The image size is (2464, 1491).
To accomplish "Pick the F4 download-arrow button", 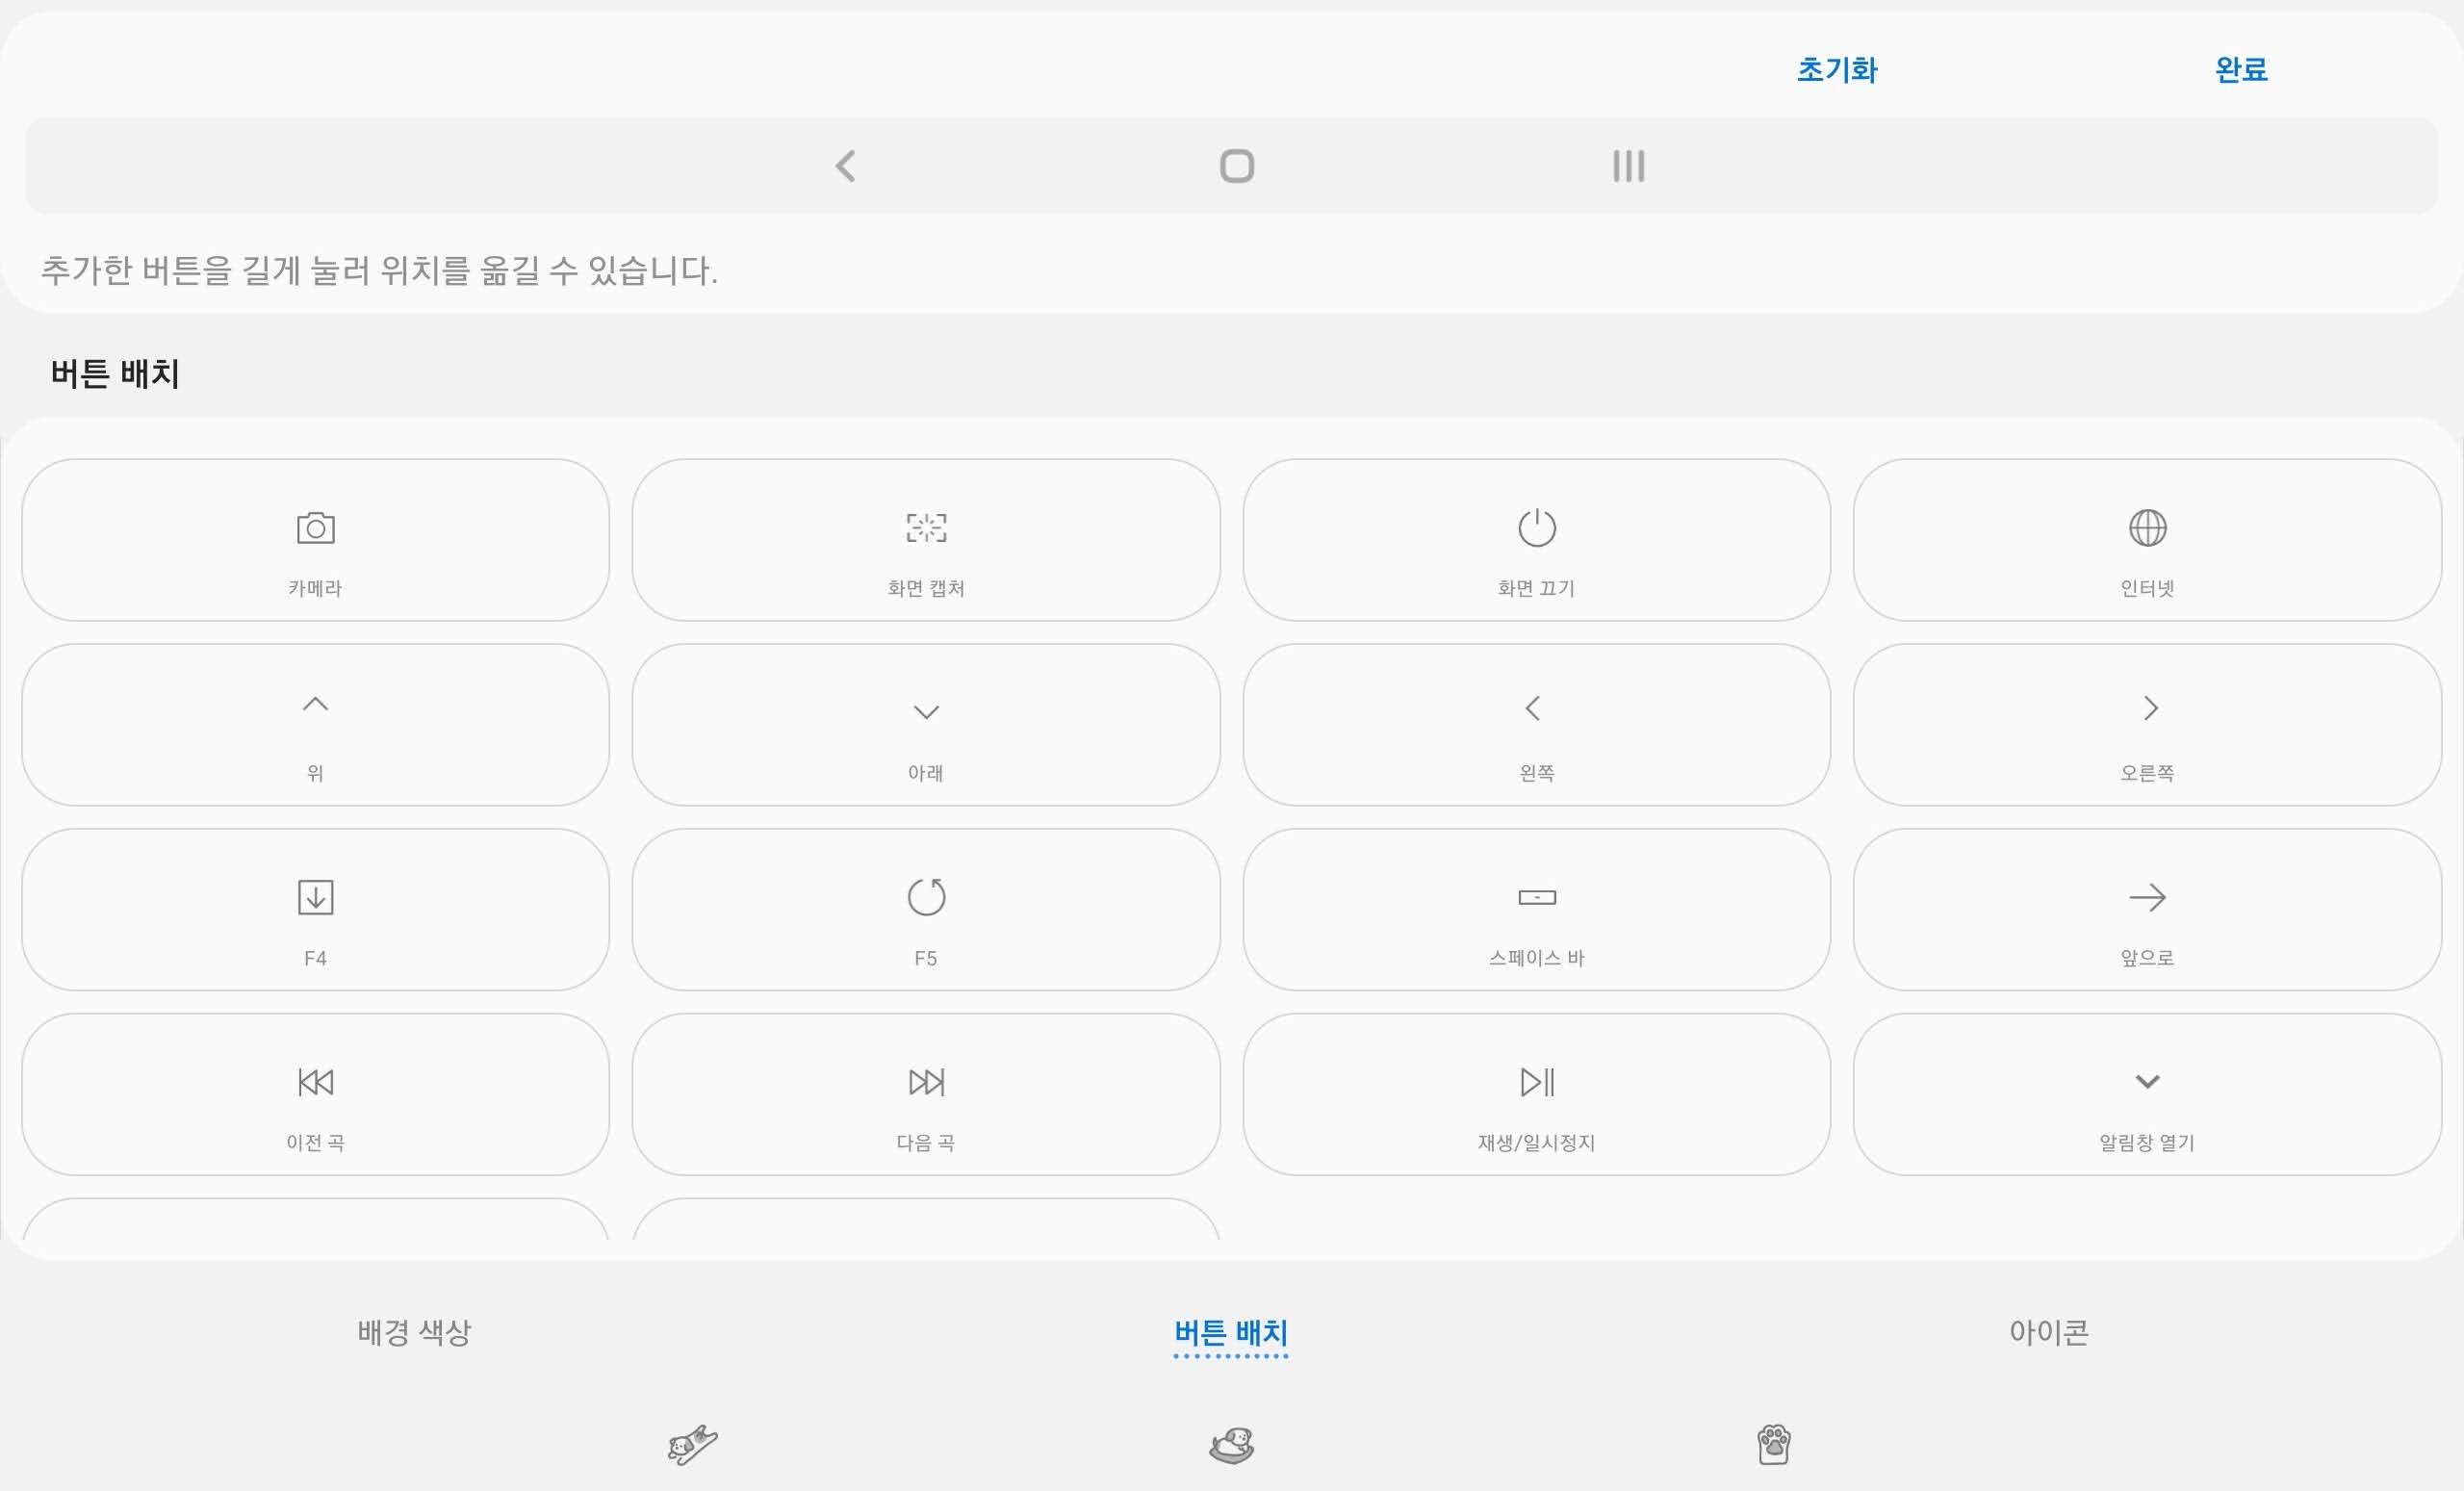I will [x=315, y=910].
